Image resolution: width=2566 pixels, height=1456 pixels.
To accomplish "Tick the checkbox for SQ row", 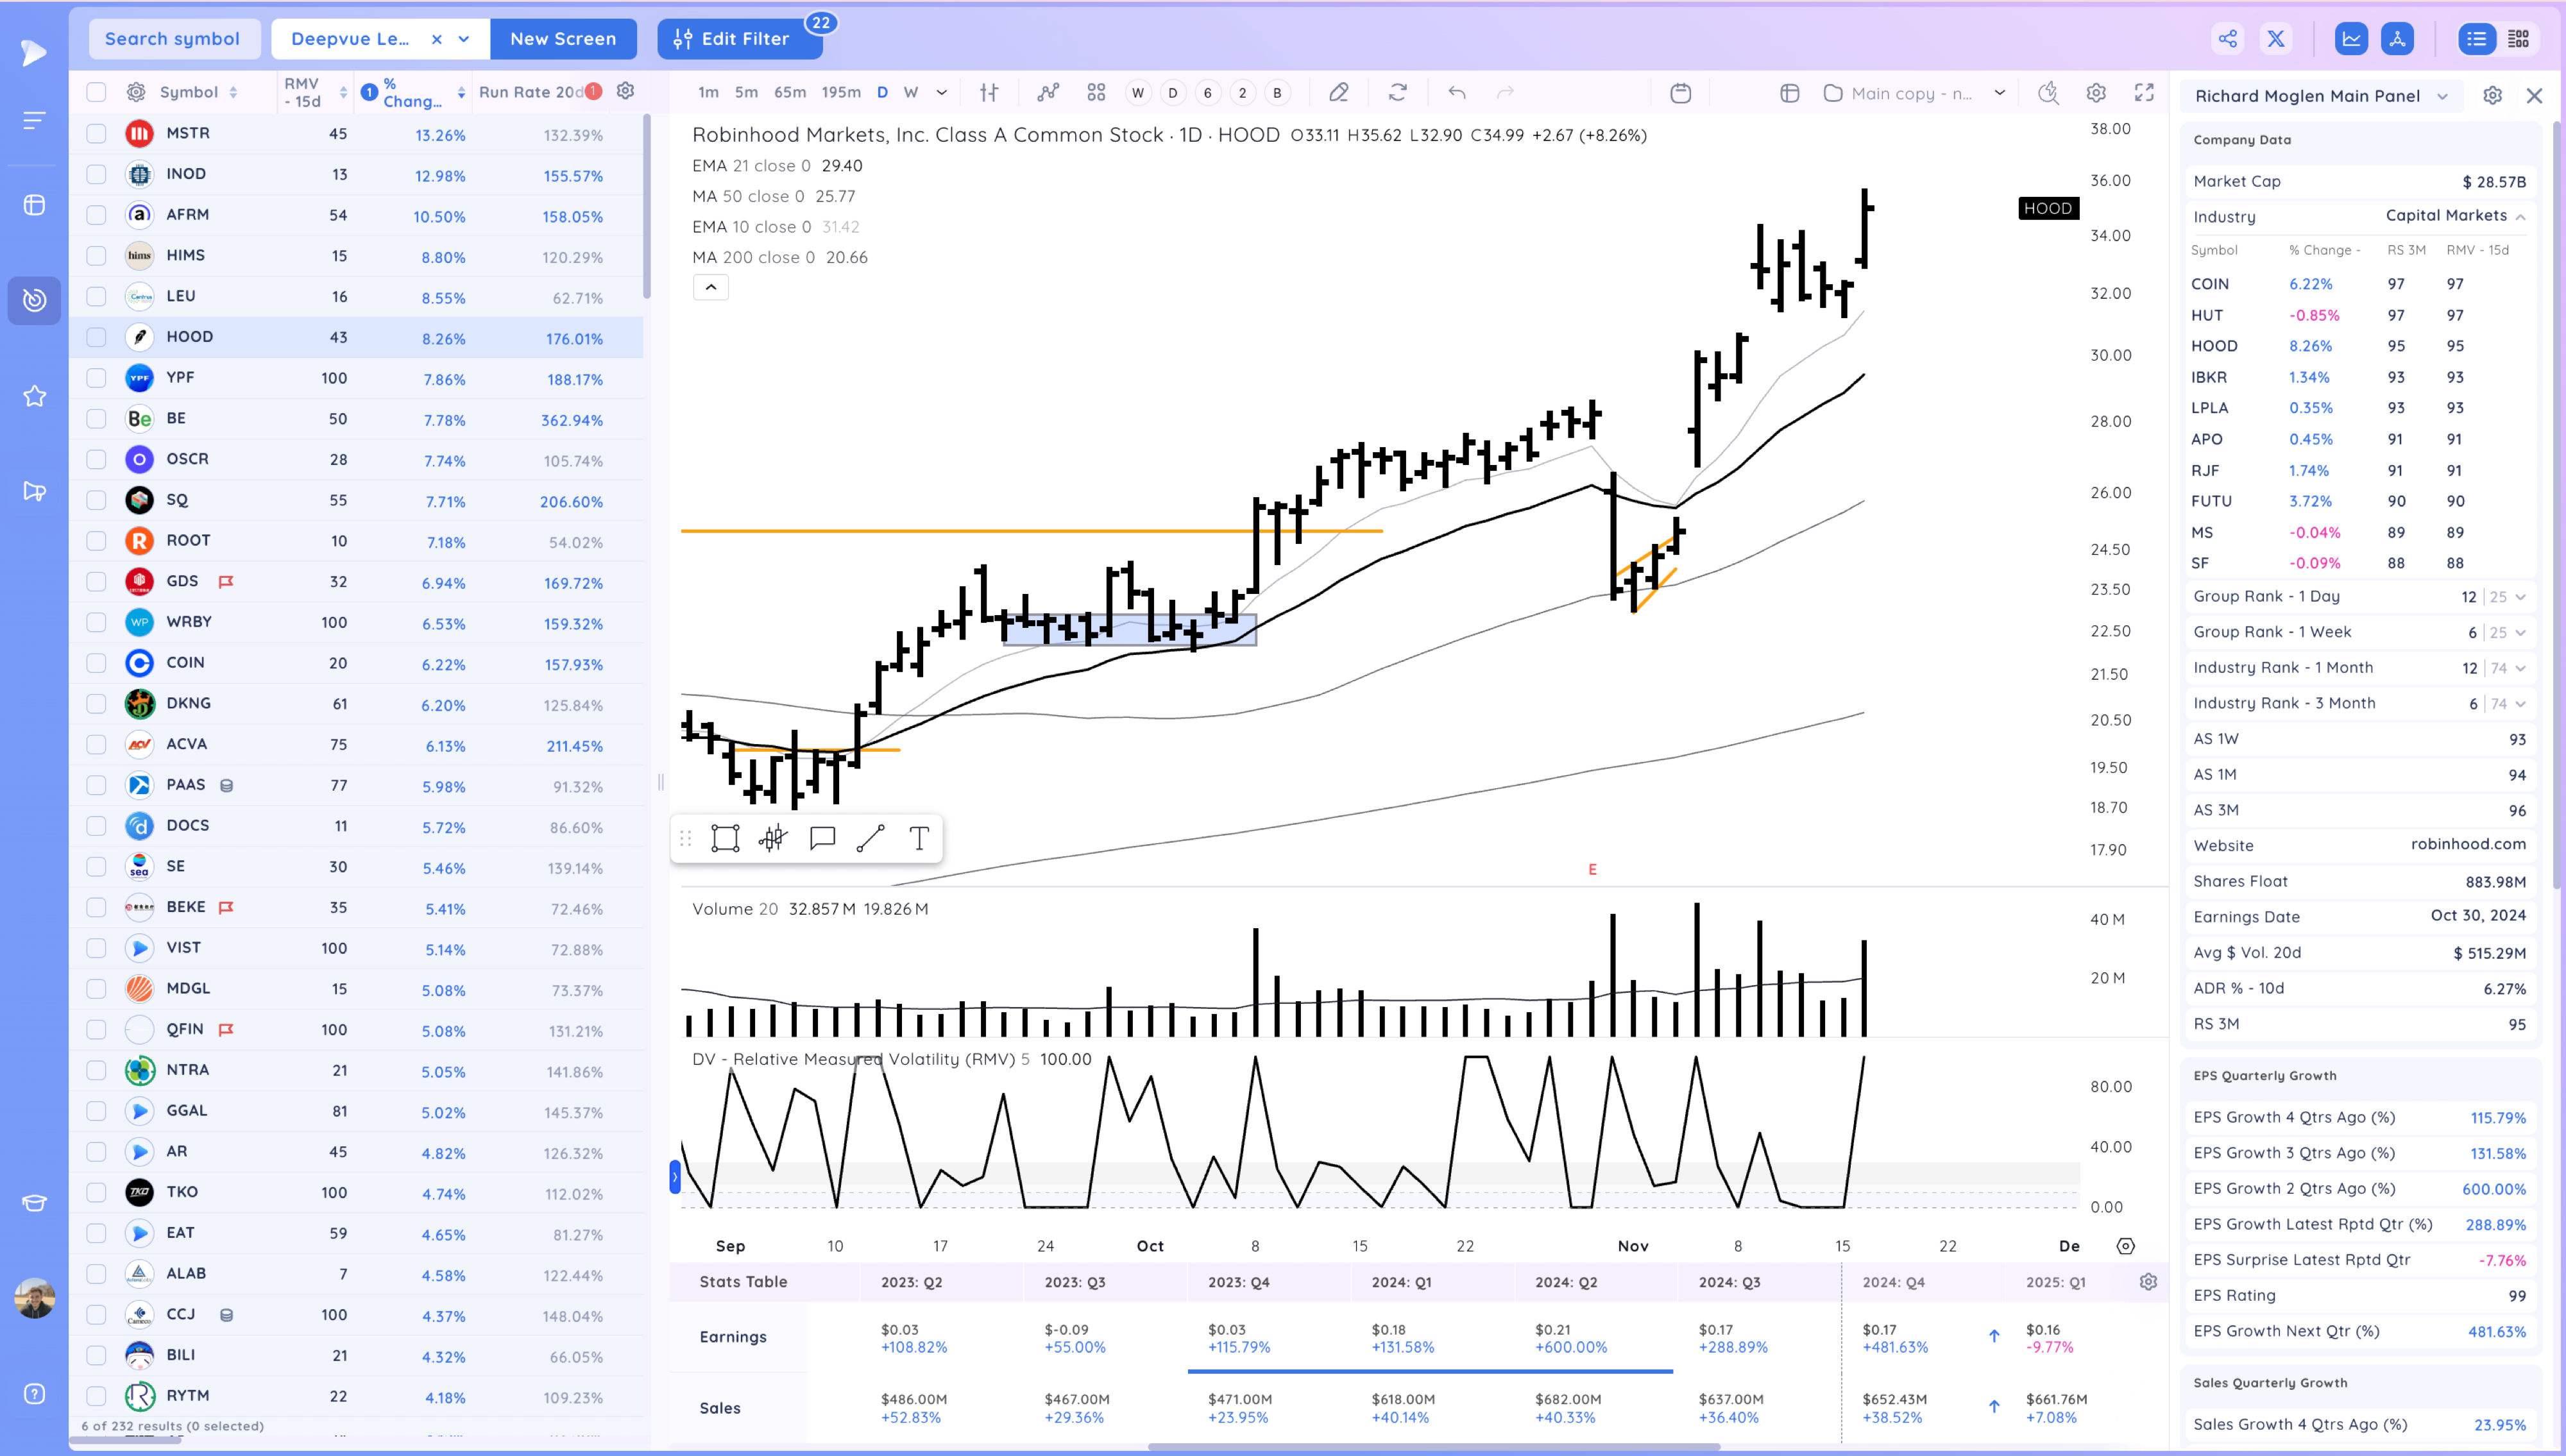I will pyautogui.click(x=96, y=500).
